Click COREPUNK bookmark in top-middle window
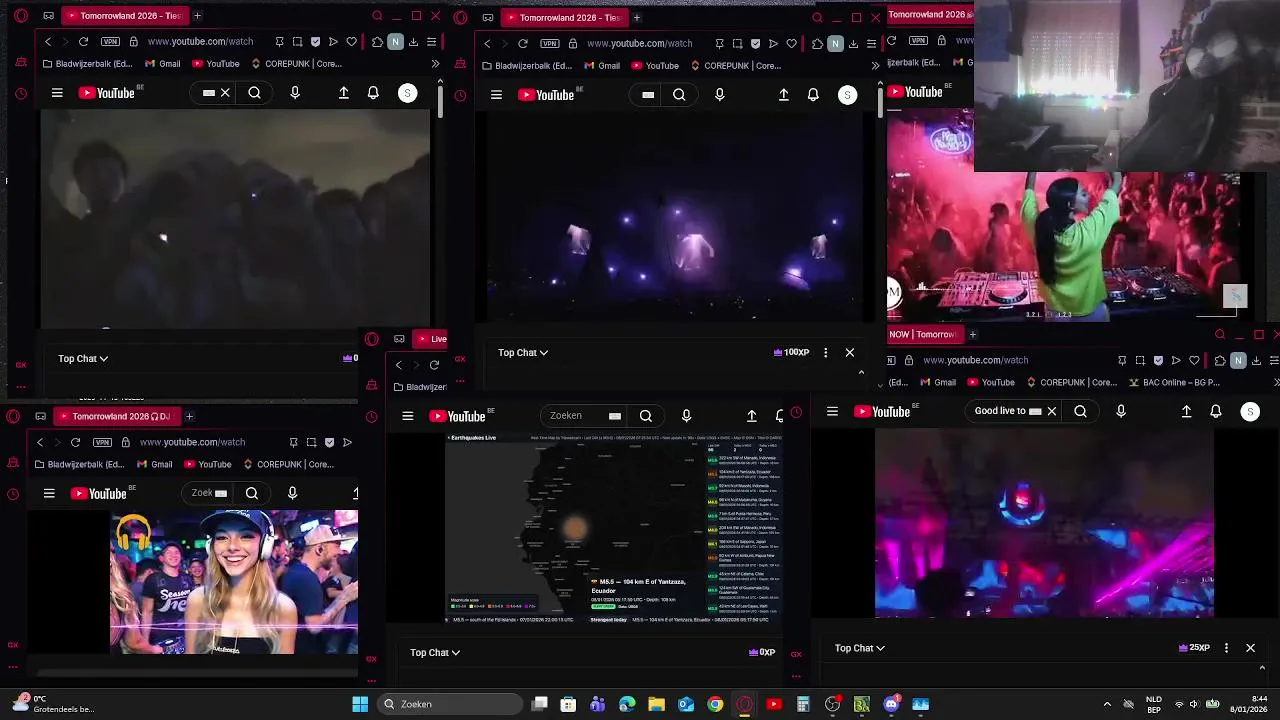Image resolution: width=1280 pixels, height=720 pixels. tap(736, 66)
